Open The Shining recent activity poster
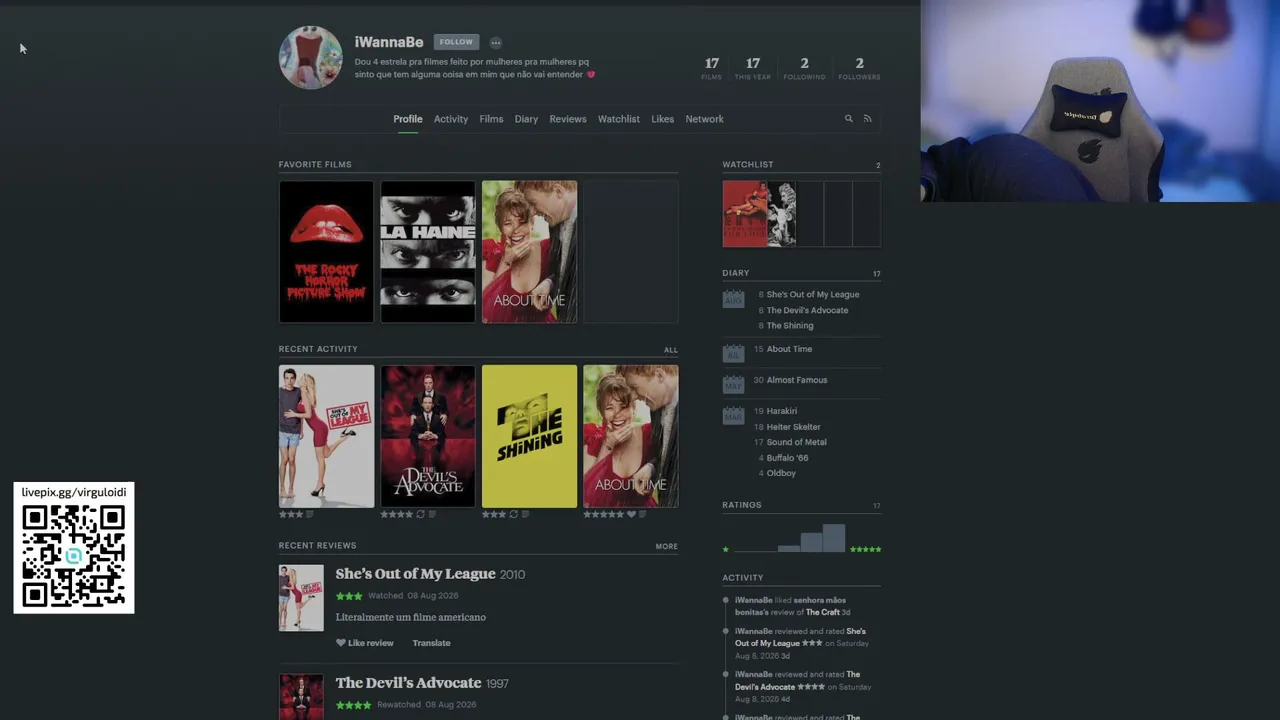 [x=530, y=436]
